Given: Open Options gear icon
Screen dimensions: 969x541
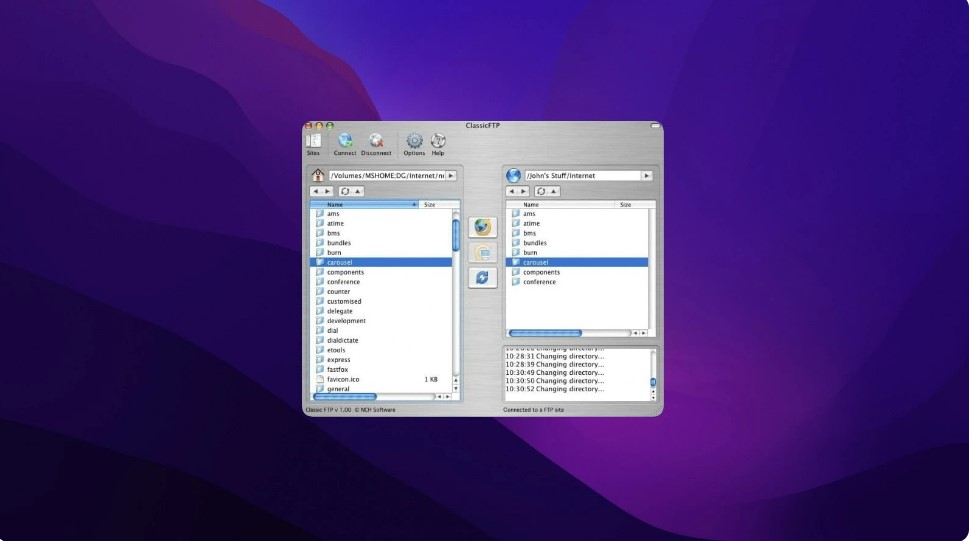Looking at the screenshot, I should coord(414,144).
